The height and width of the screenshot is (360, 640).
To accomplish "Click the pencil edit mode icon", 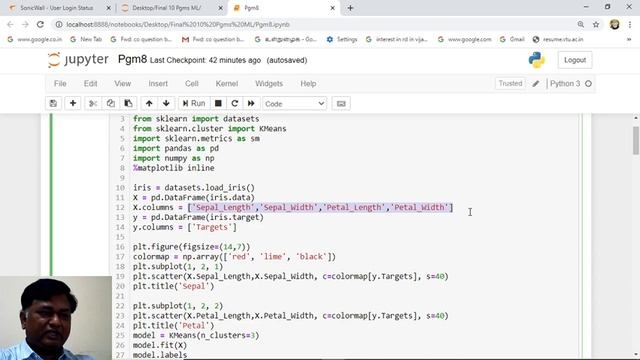I will (x=536, y=84).
